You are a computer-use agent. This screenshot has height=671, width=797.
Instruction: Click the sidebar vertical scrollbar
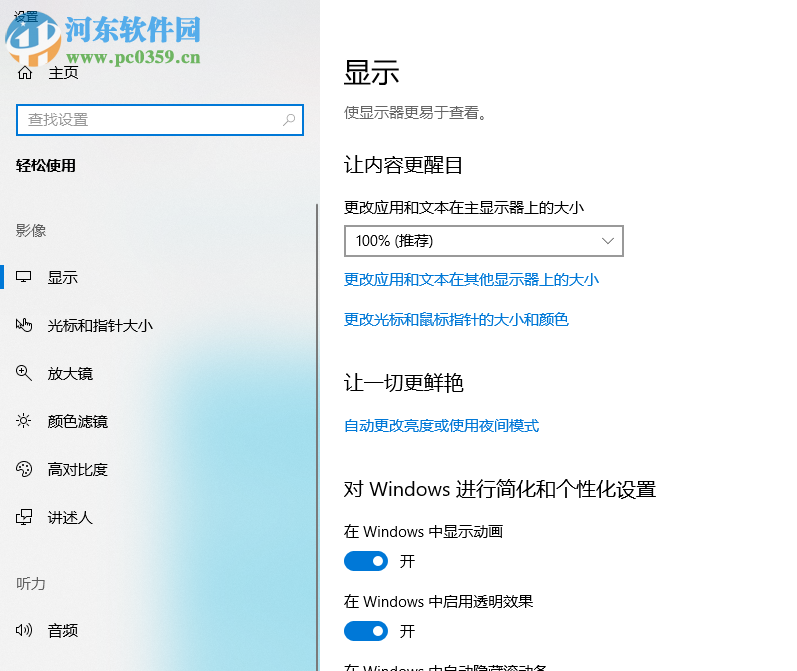pos(317,437)
